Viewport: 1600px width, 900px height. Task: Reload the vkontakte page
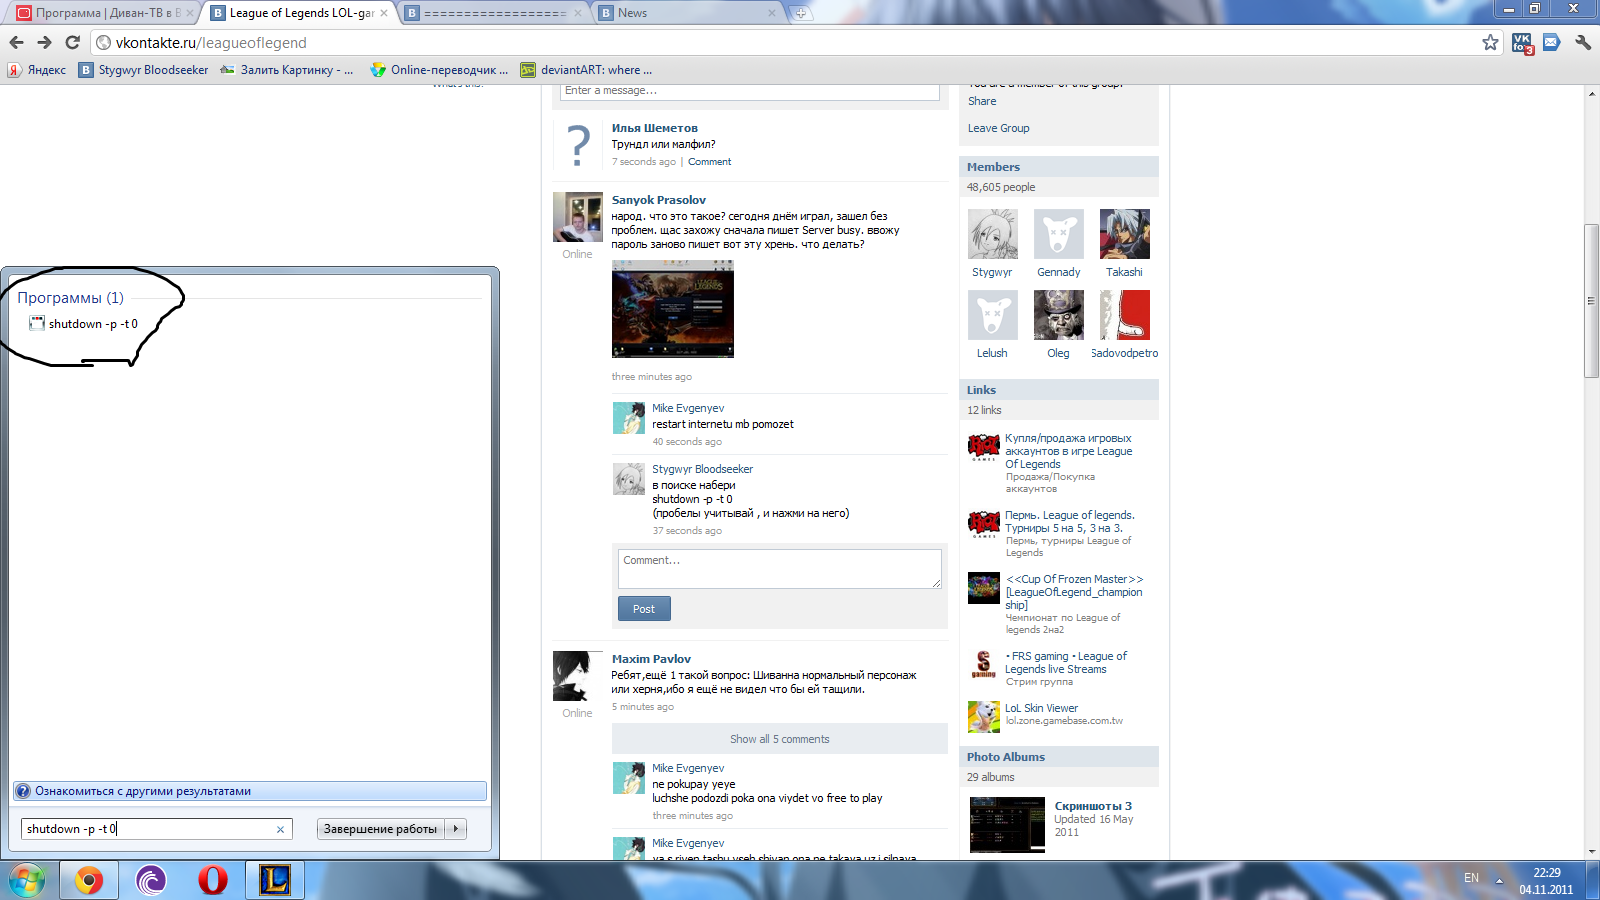coord(72,42)
